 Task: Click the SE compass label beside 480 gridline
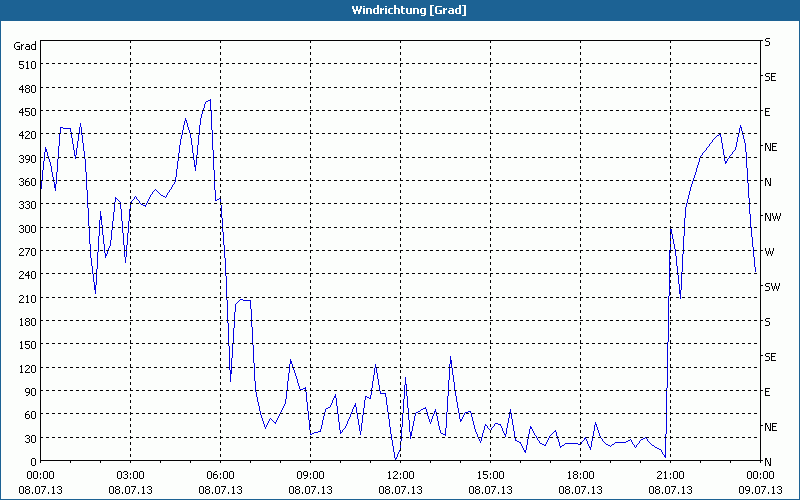(770, 77)
